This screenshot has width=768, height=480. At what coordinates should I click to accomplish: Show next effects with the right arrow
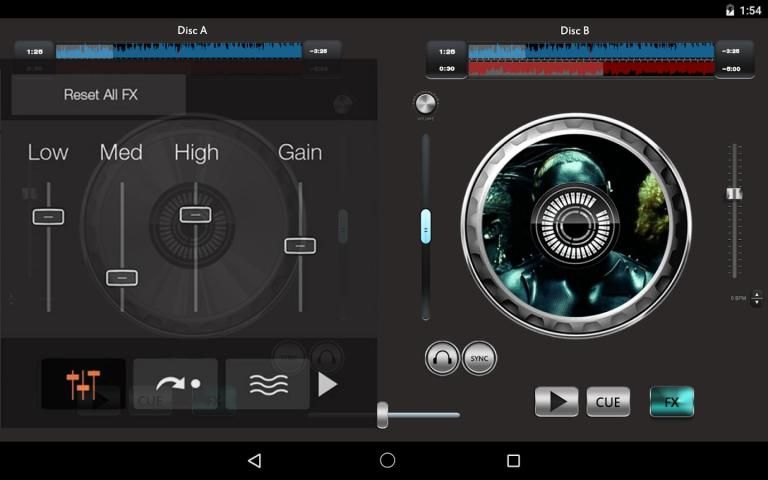[328, 384]
